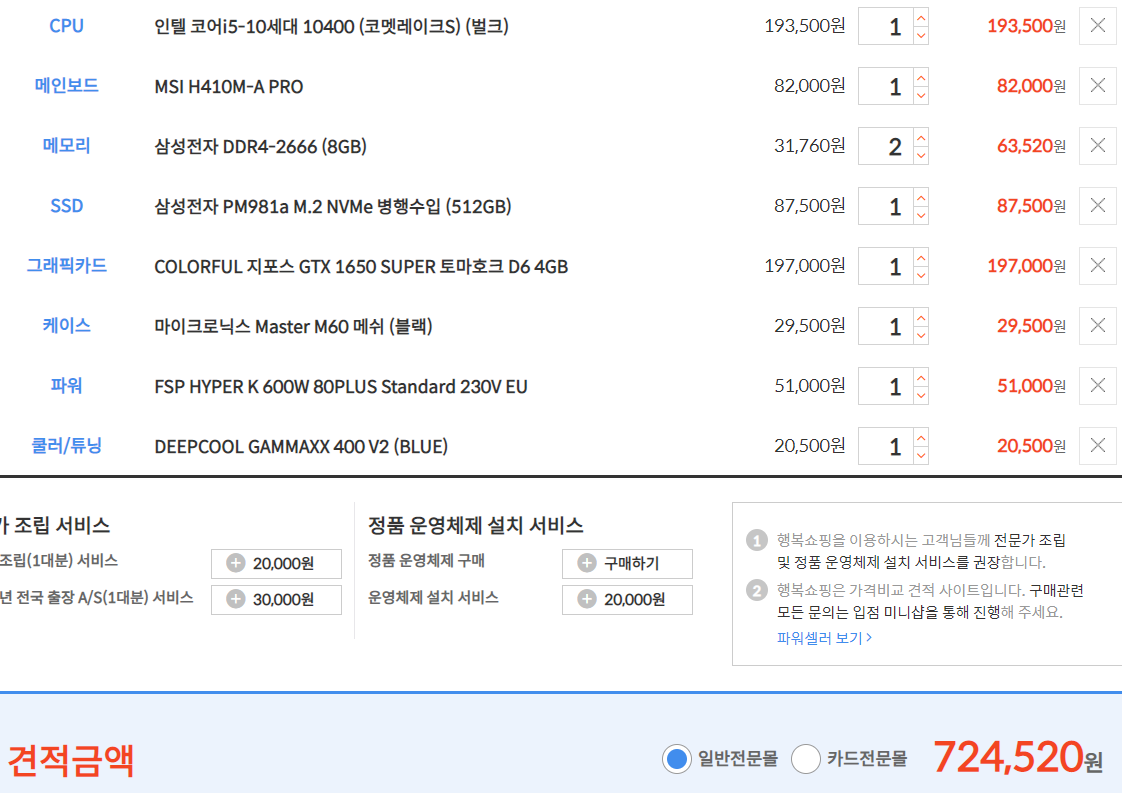Image resolution: width=1122 pixels, height=793 pixels.
Task: Open 마이크로닉스 Master M60 메쉬 product
Action: [x=293, y=326]
